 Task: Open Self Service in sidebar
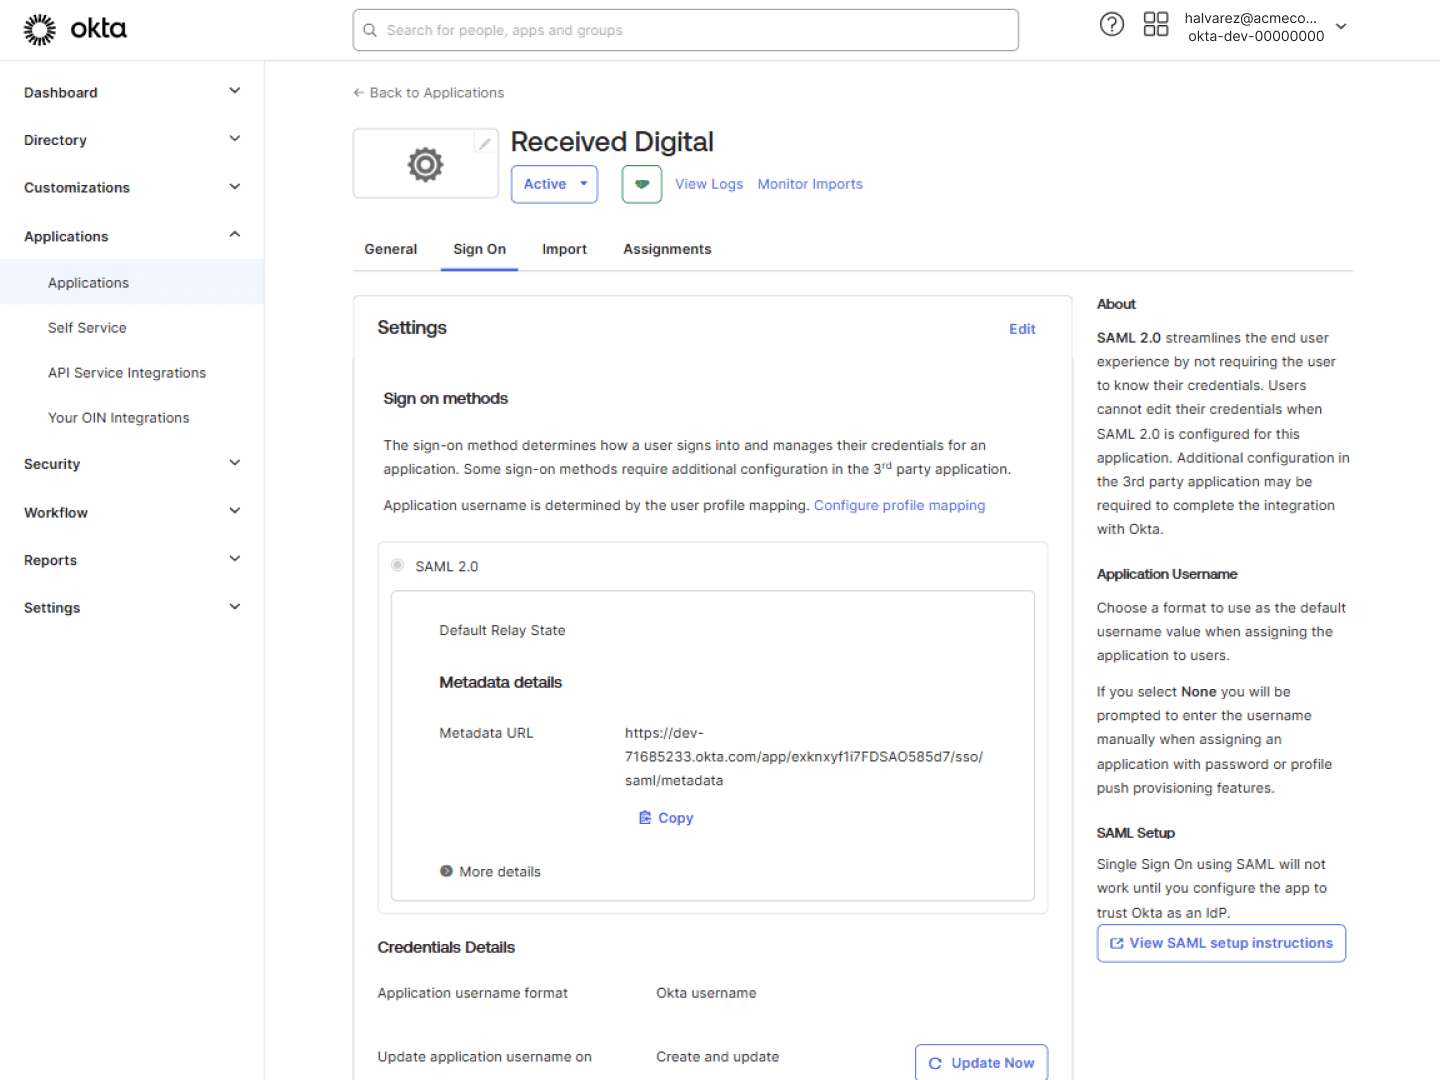87,328
